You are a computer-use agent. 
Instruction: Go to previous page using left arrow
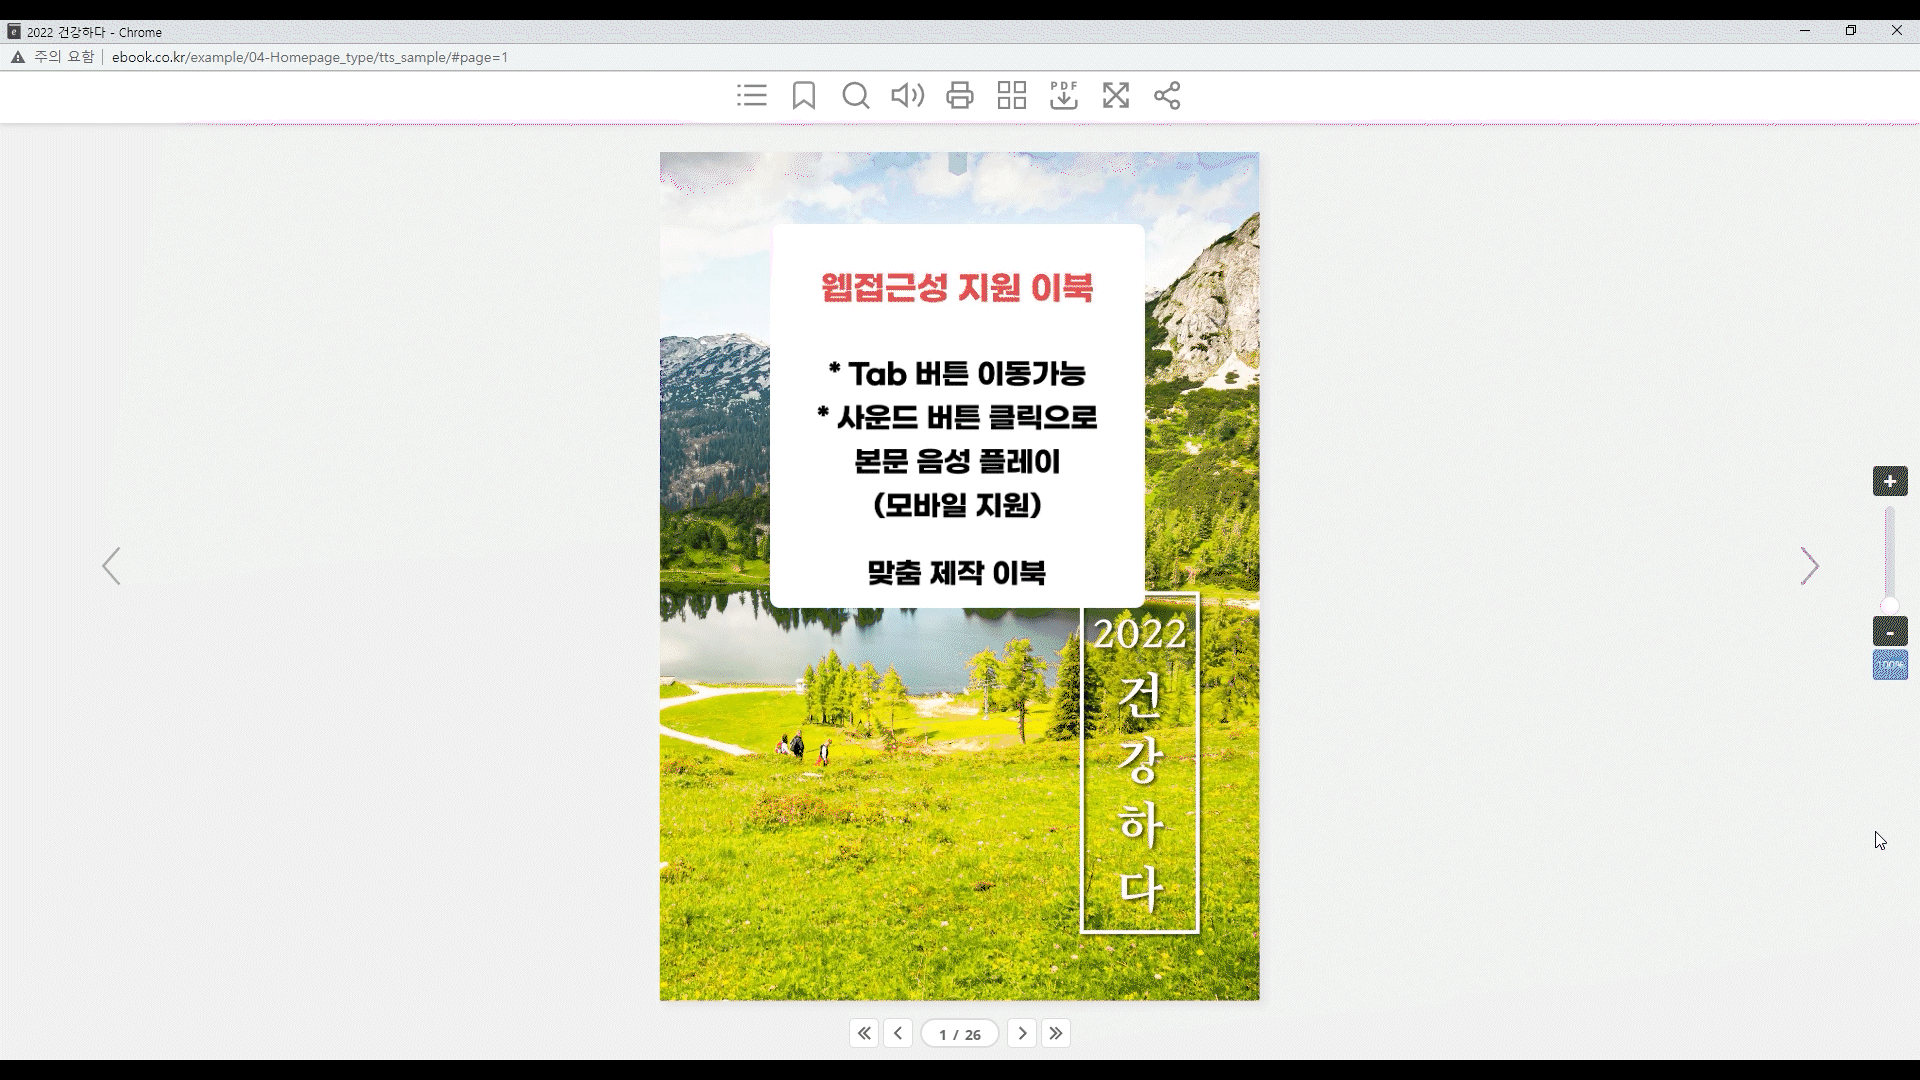(111, 566)
